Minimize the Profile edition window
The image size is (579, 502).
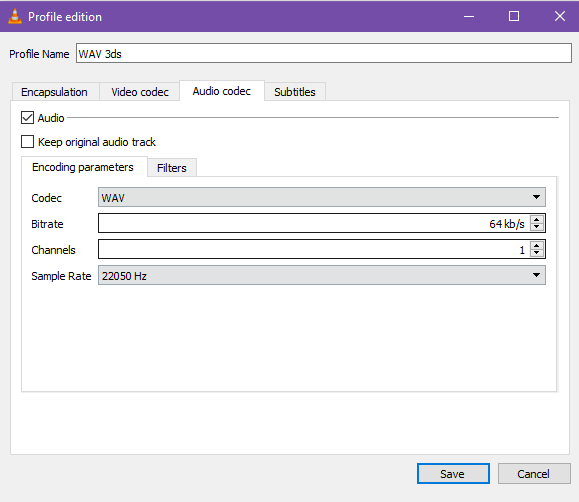[x=469, y=16]
